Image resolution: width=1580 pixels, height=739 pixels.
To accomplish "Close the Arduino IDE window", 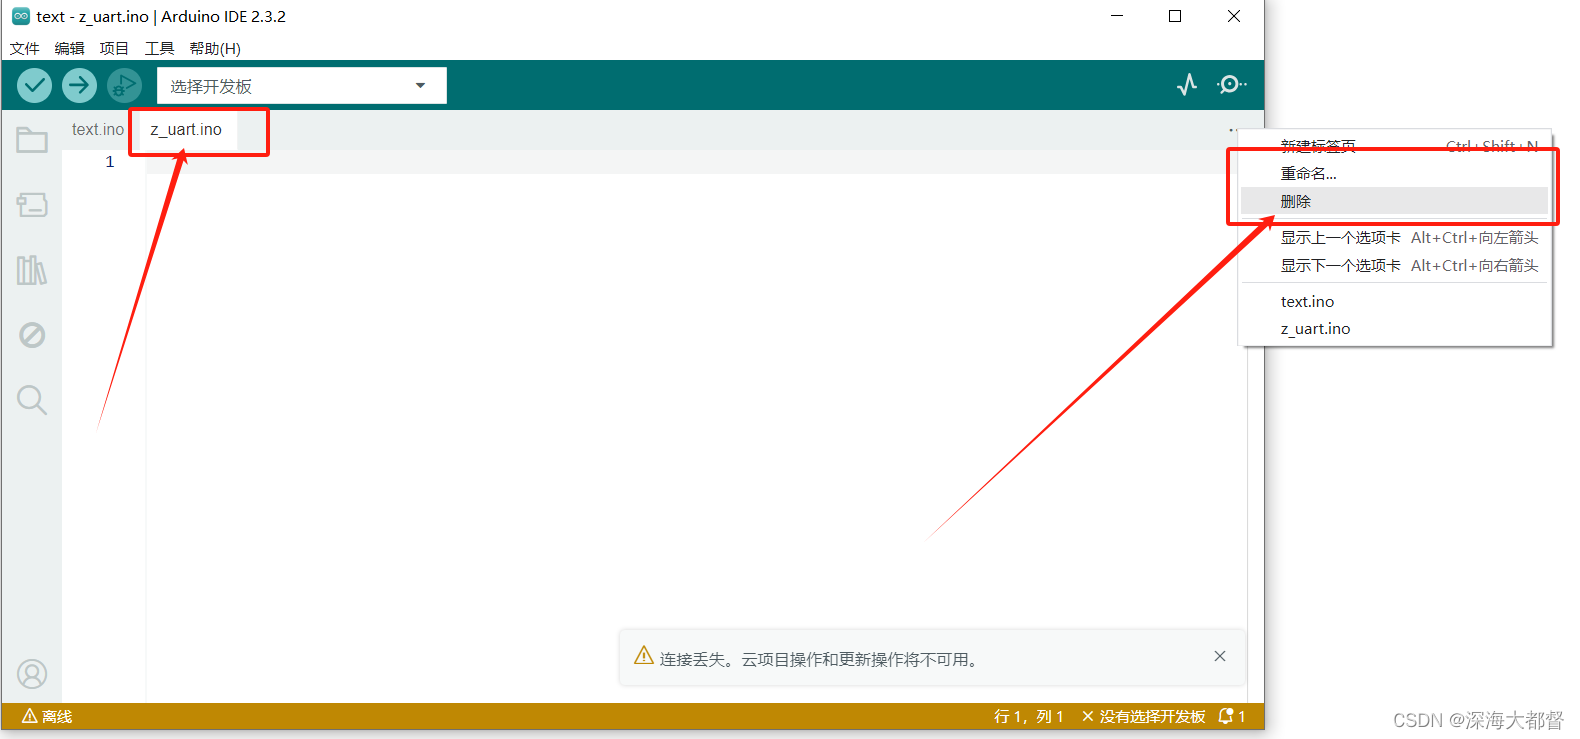I will click(x=1234, y=16).
